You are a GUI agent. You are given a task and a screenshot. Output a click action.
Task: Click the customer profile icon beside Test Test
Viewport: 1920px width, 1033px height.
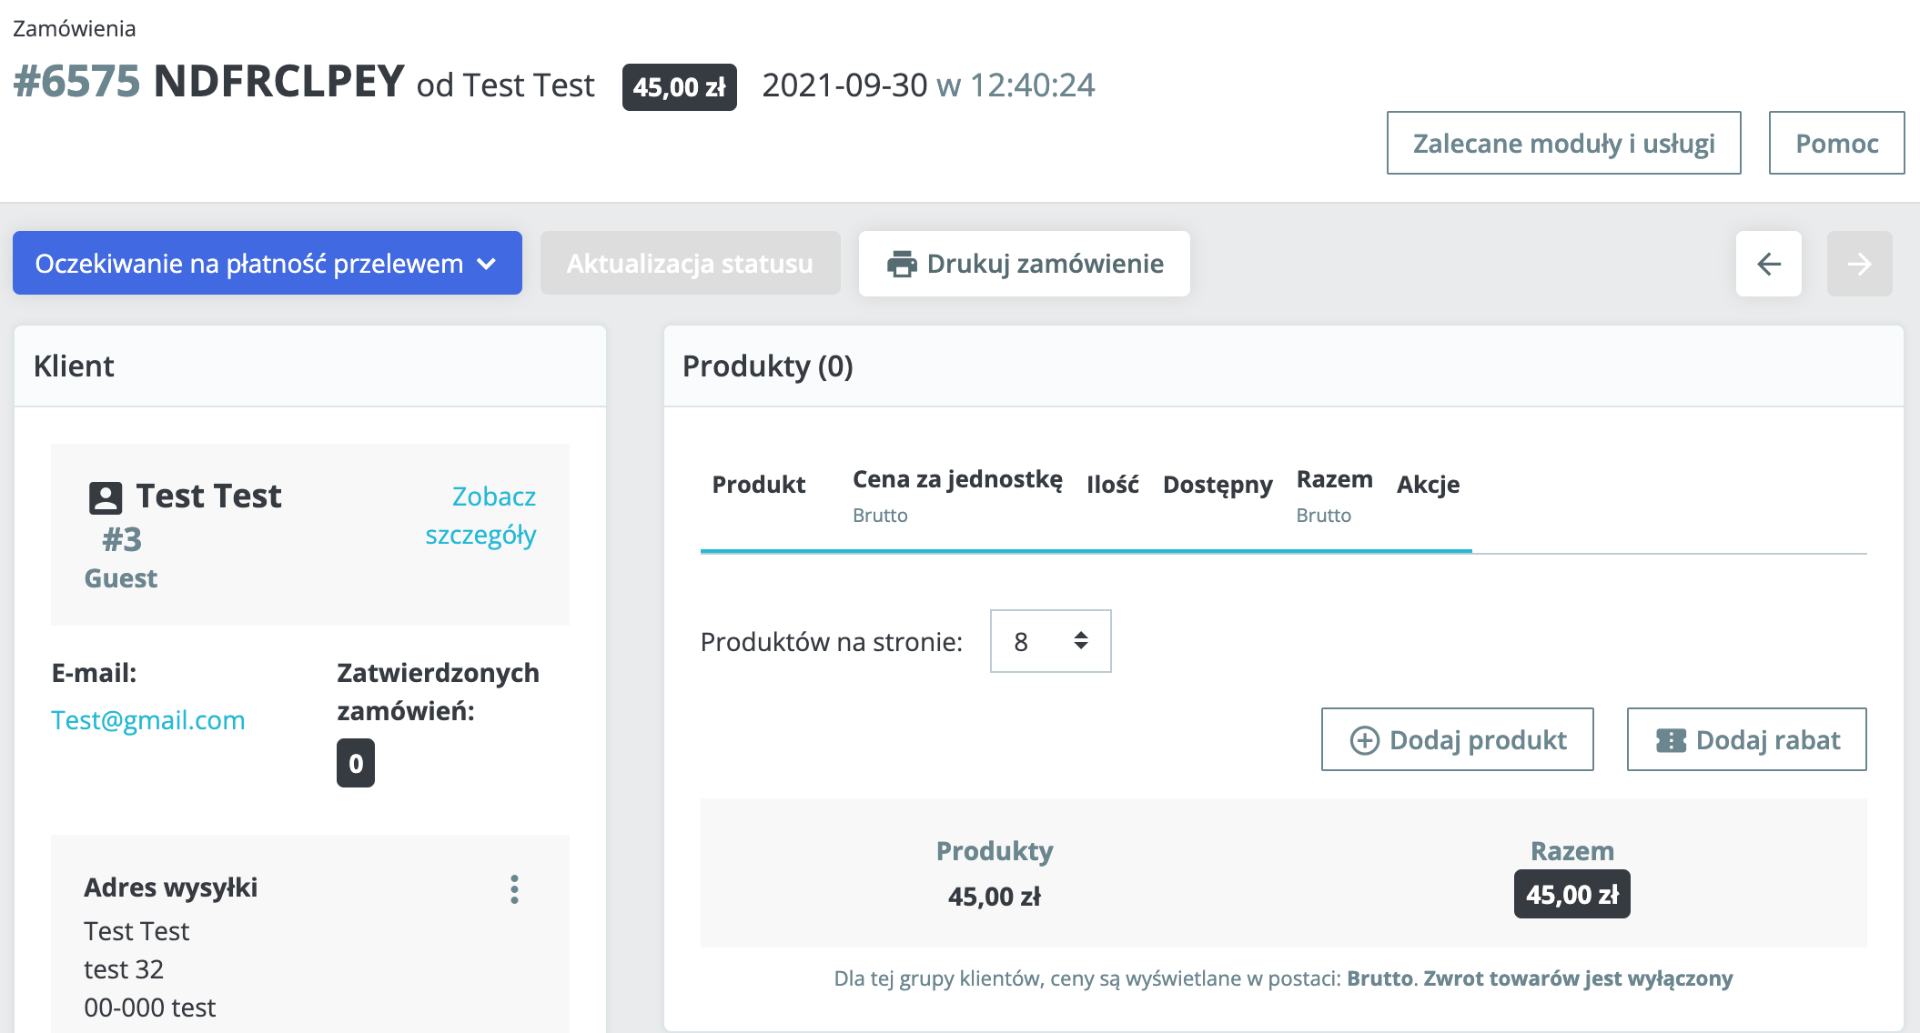(x=105, y=497)
